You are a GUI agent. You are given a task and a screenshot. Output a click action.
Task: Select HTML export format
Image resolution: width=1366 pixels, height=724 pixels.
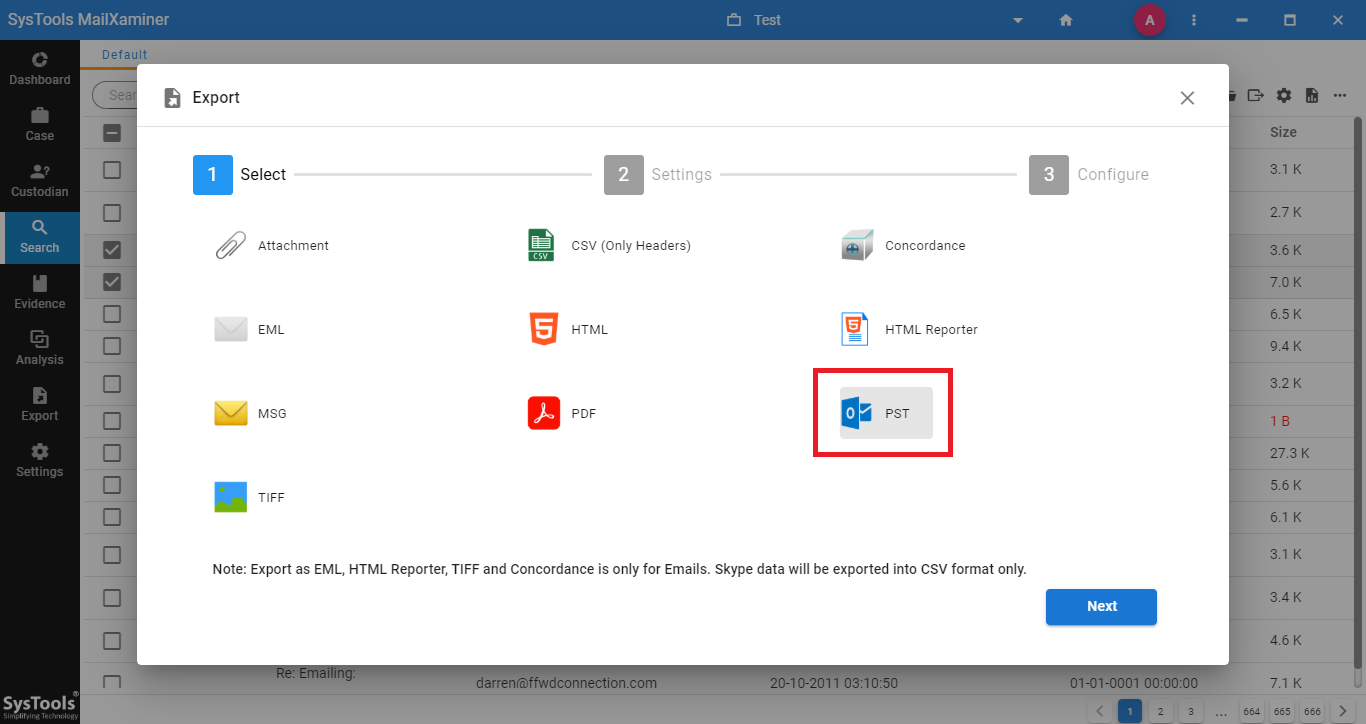click(568, 329)
